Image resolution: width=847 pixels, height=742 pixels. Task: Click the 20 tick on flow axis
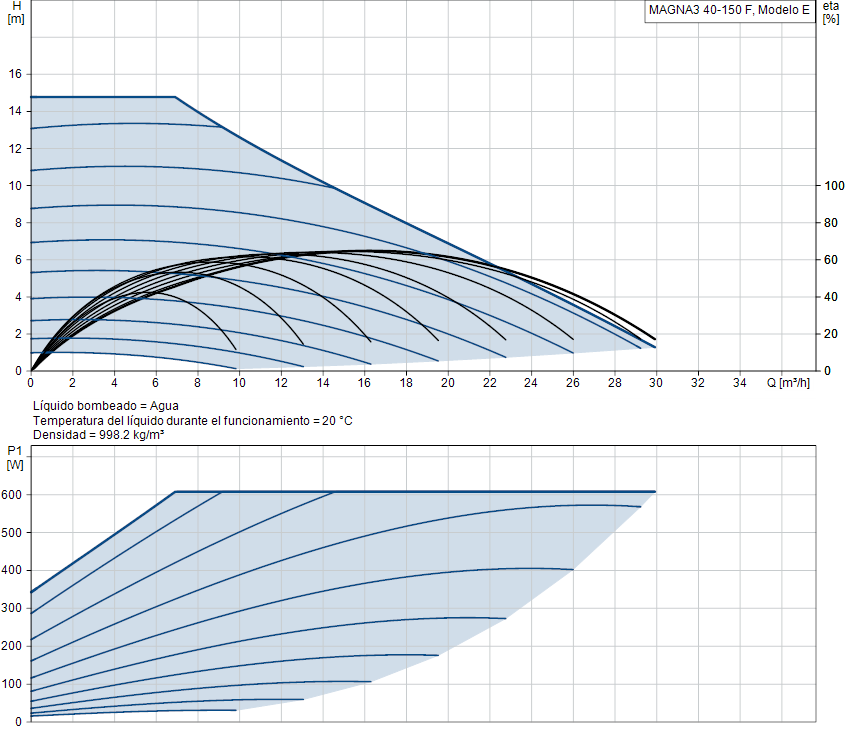[447, 382]
